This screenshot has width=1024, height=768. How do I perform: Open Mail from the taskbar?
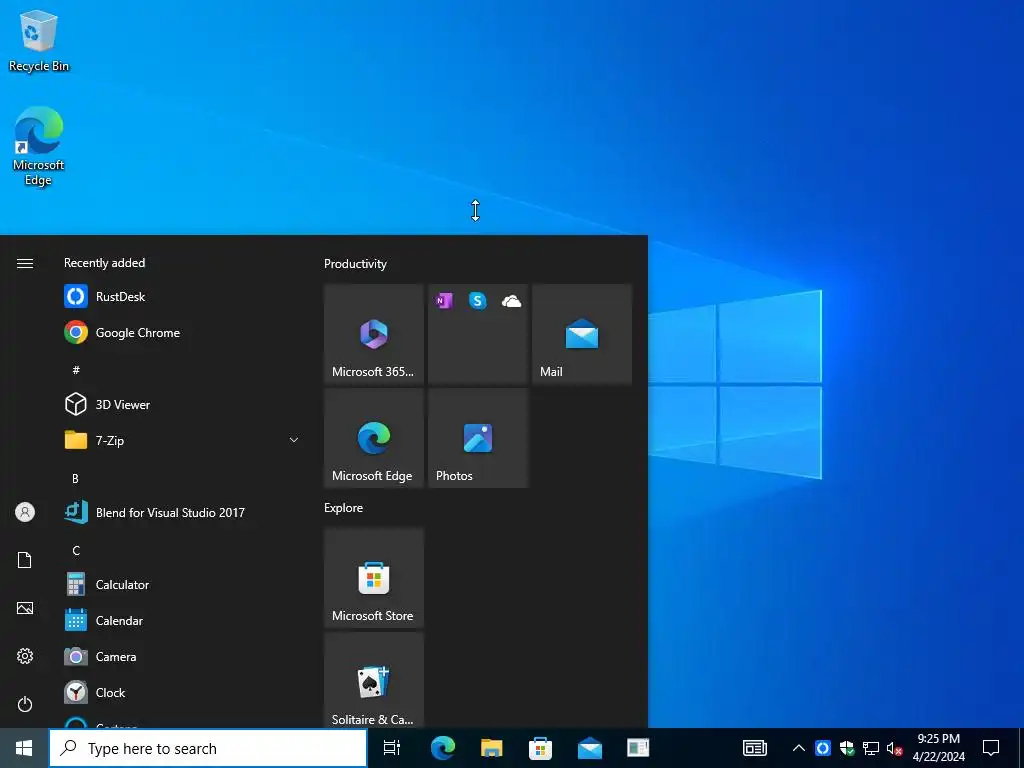[x=590, y=748]
